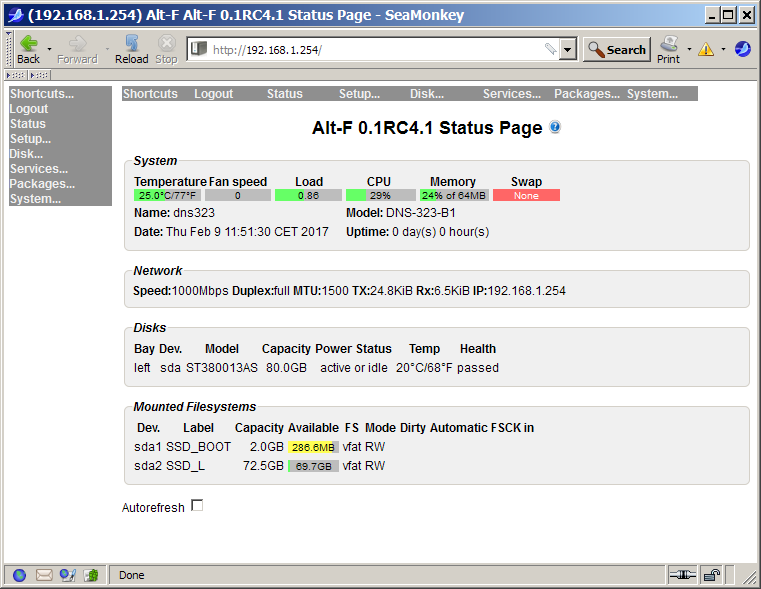Open Composer from status bar icon
The height and width of the screenshot is (589, 761).
click(x=67, y=575)
